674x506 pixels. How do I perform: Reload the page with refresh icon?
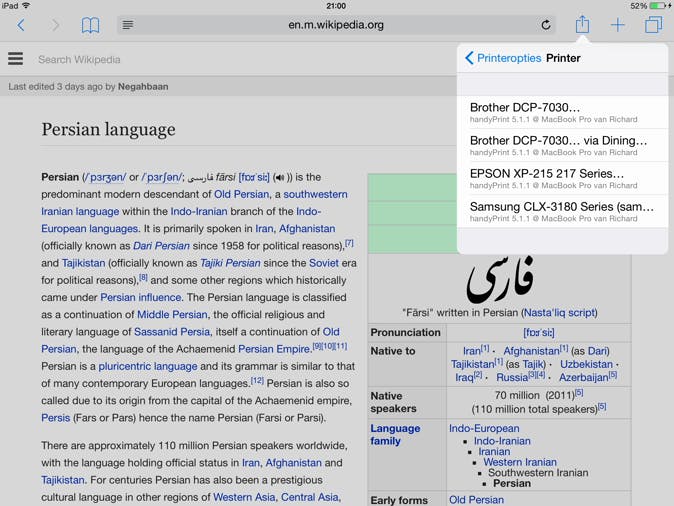(546, 25)
